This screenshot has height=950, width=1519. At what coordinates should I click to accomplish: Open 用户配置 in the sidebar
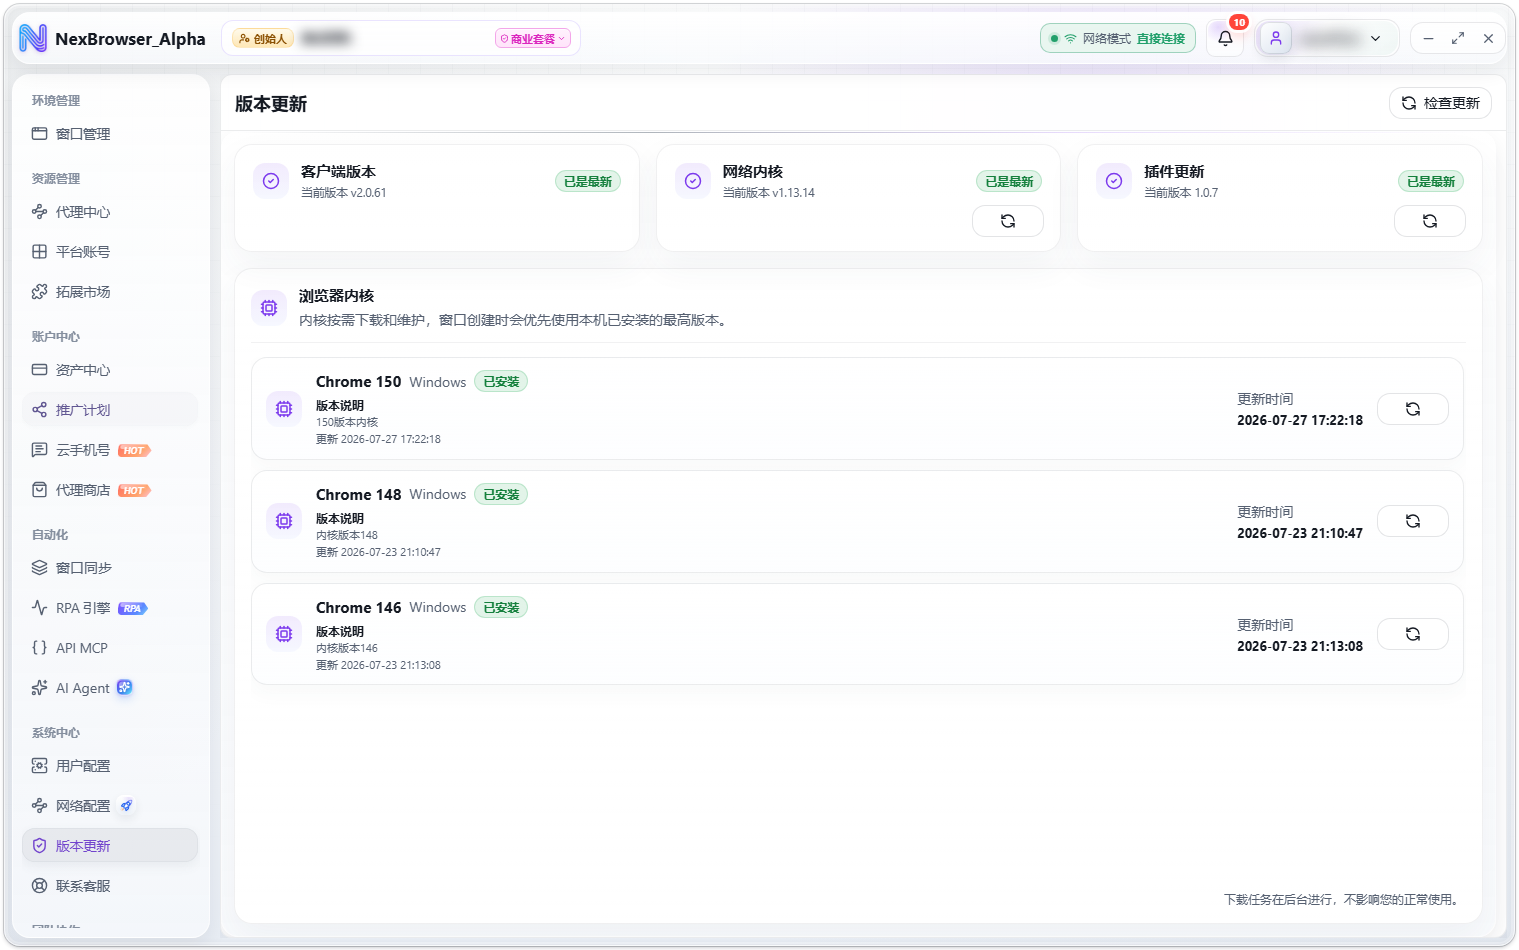click(x=110, y=766)
